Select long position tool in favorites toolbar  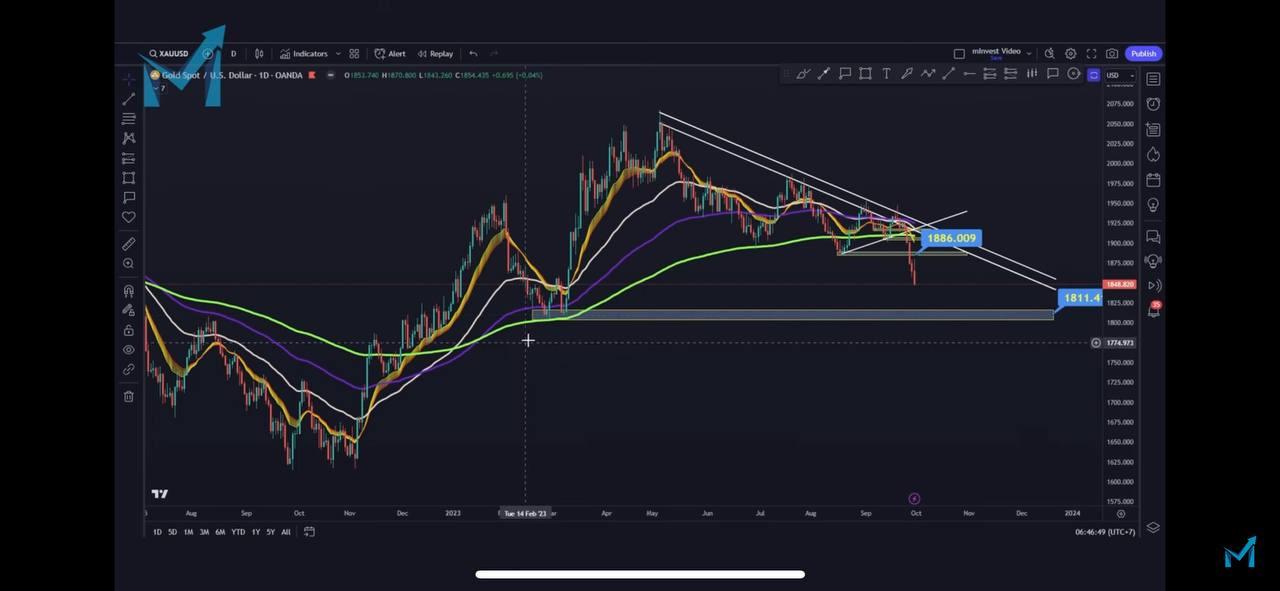coord(990,74)
